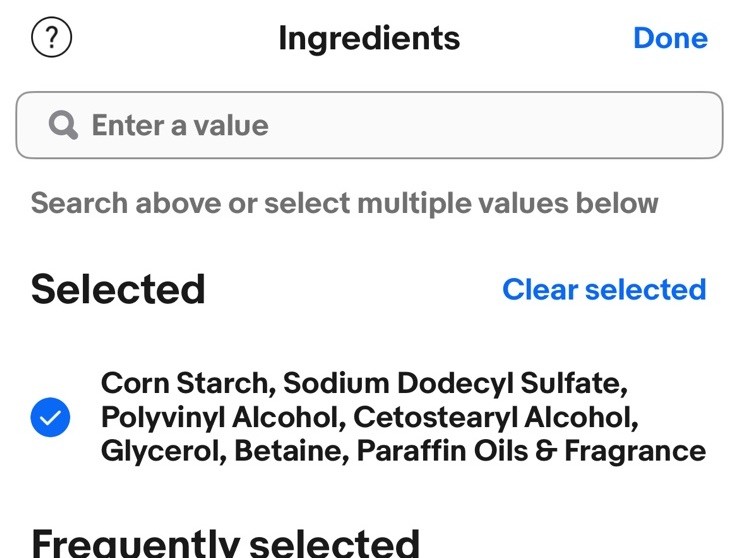736x558 pixels.
Task: Click the Done link at top right
Action: click(670, 38)
